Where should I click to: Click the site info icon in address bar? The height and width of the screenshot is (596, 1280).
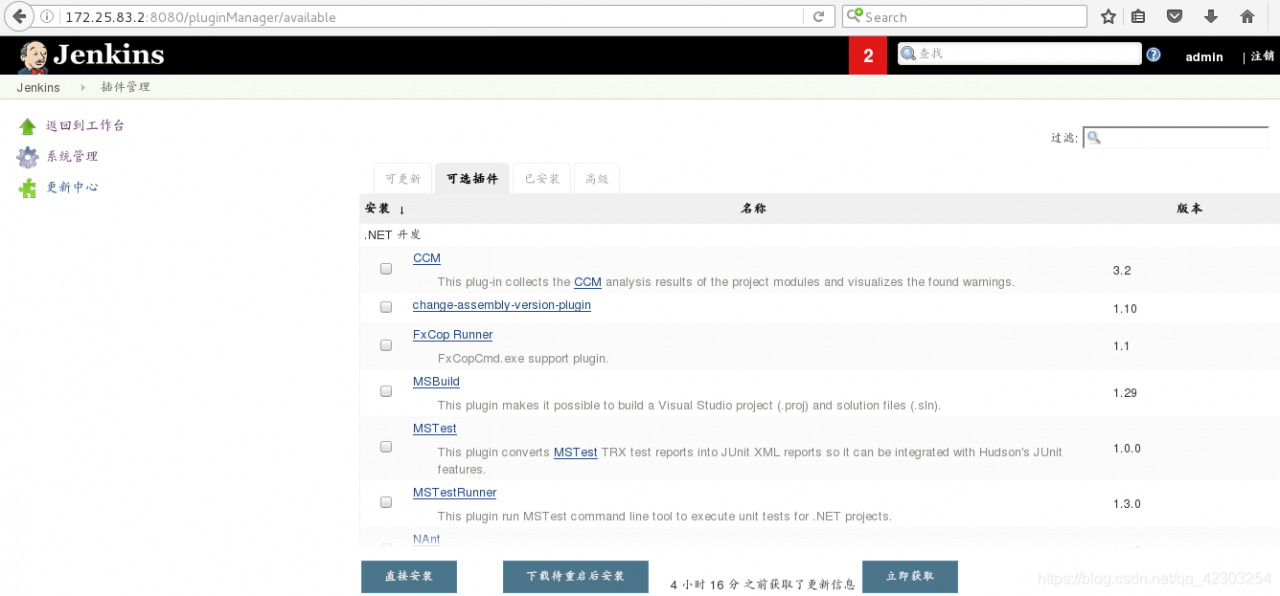tap(48, 17)
